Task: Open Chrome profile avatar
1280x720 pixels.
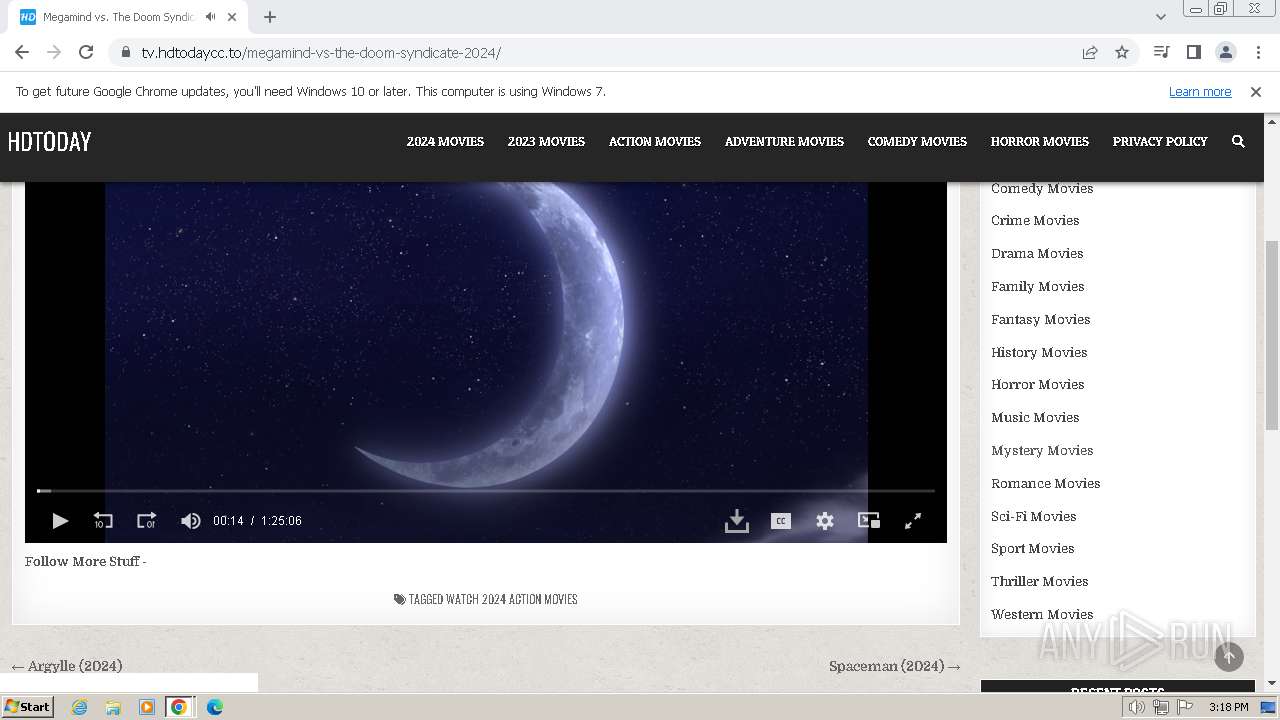Action: (1226, 52)
